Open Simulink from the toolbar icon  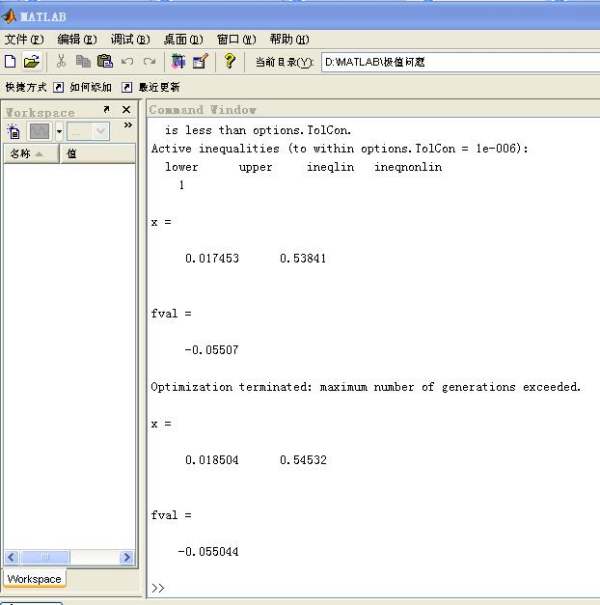pyautogui.click(x=178, y=62)
